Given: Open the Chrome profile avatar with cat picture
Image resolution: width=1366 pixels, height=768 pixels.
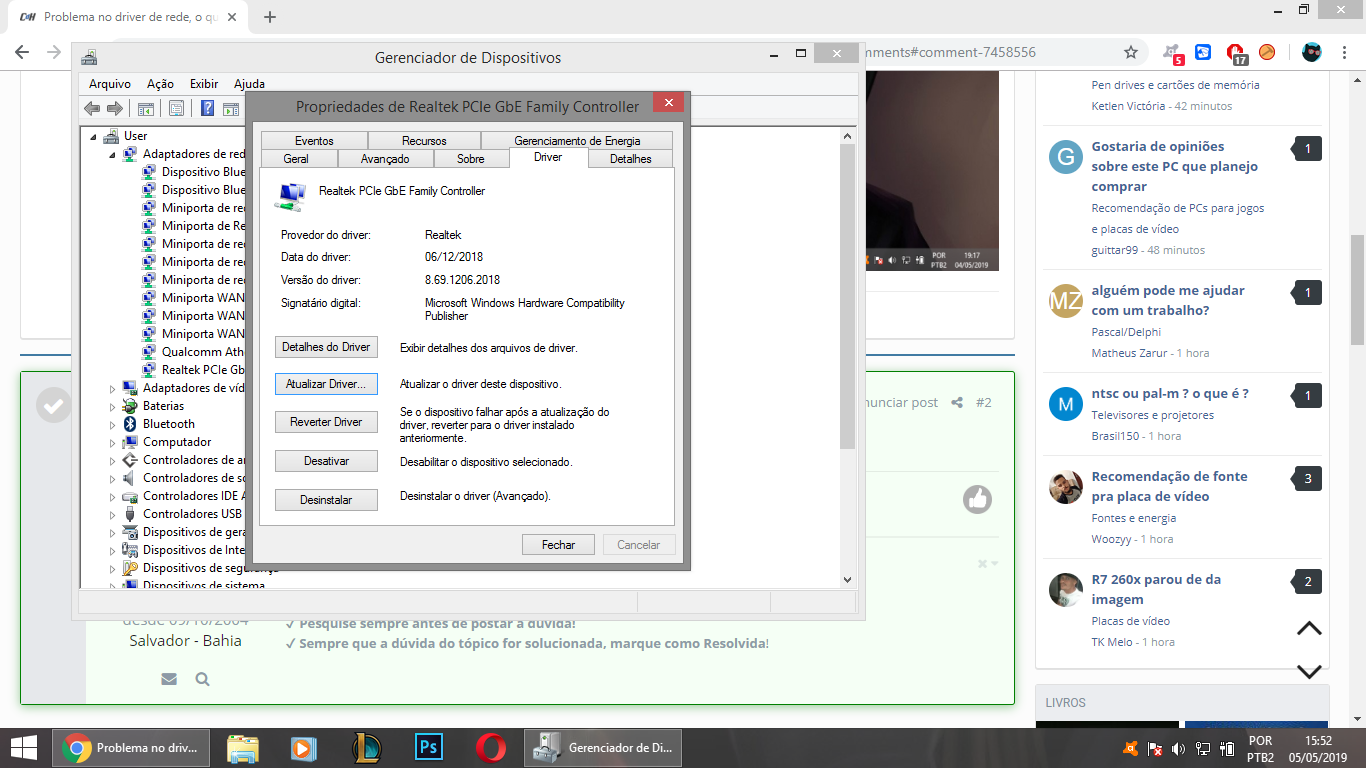Looking at the screenshot, I should point(1312,52).
